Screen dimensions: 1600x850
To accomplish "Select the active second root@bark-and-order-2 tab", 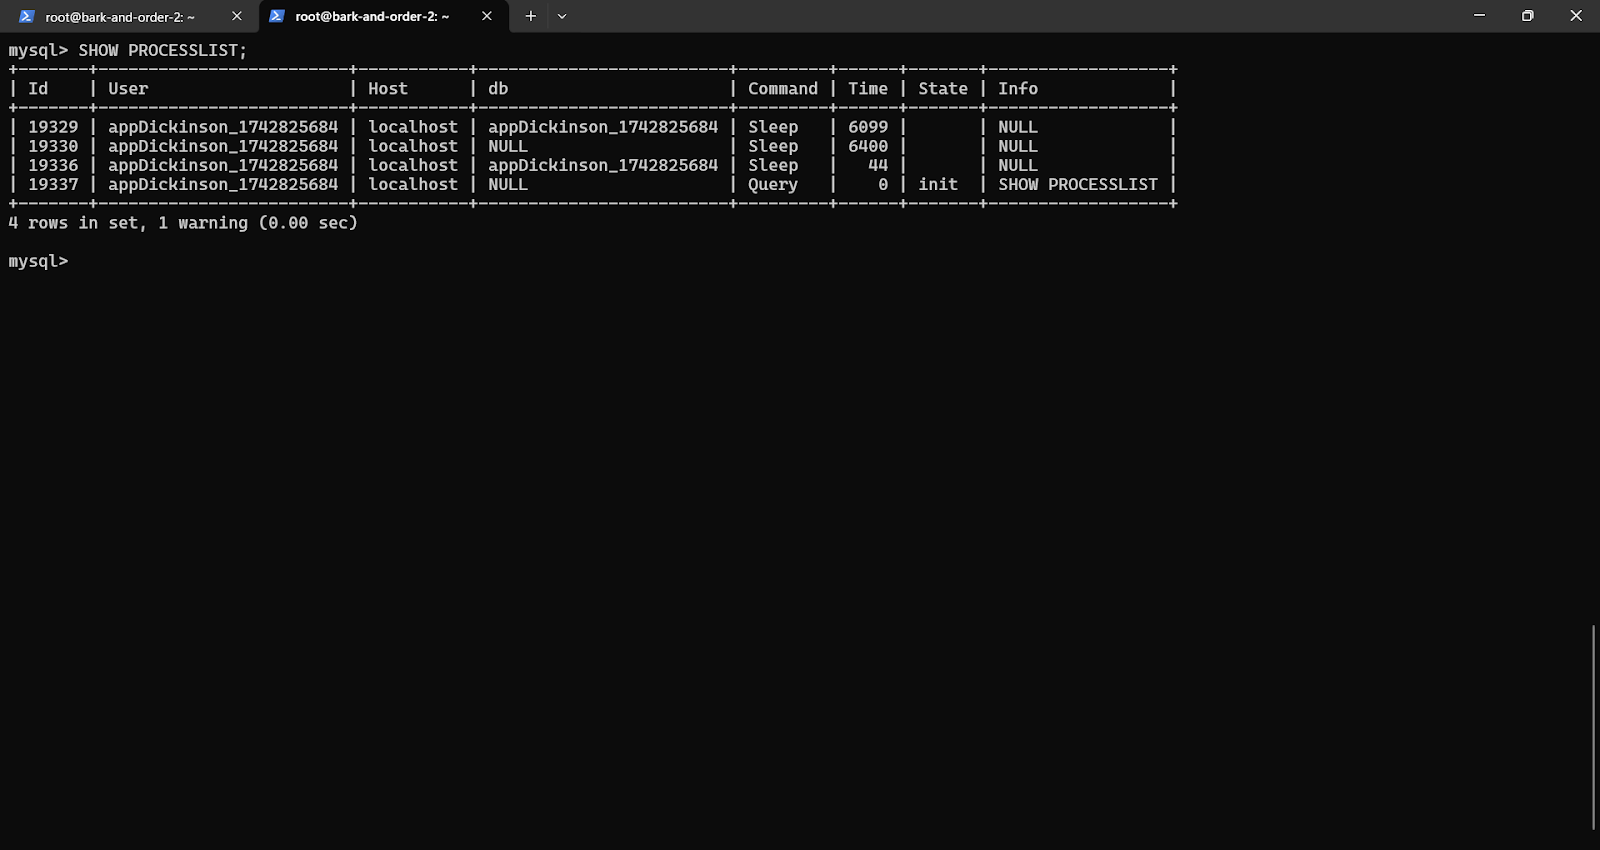I will tap(372, 17).
